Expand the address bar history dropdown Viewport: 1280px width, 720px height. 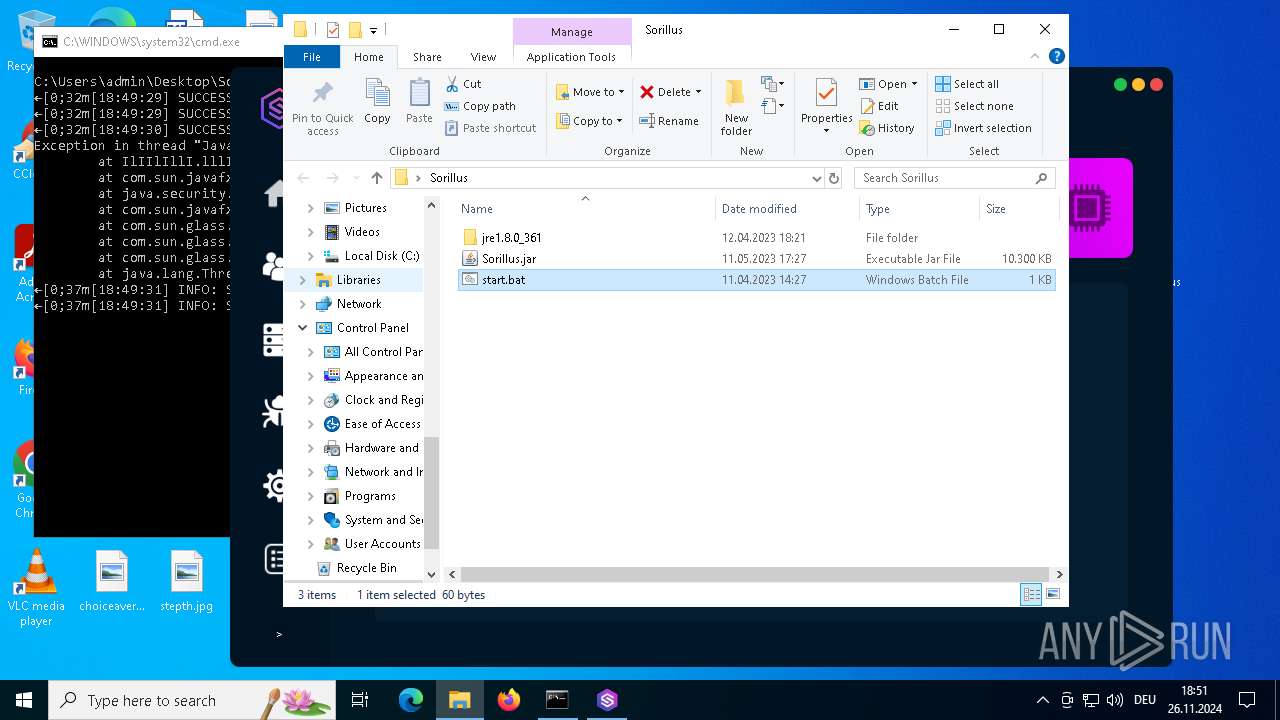(x=817, y=178)
